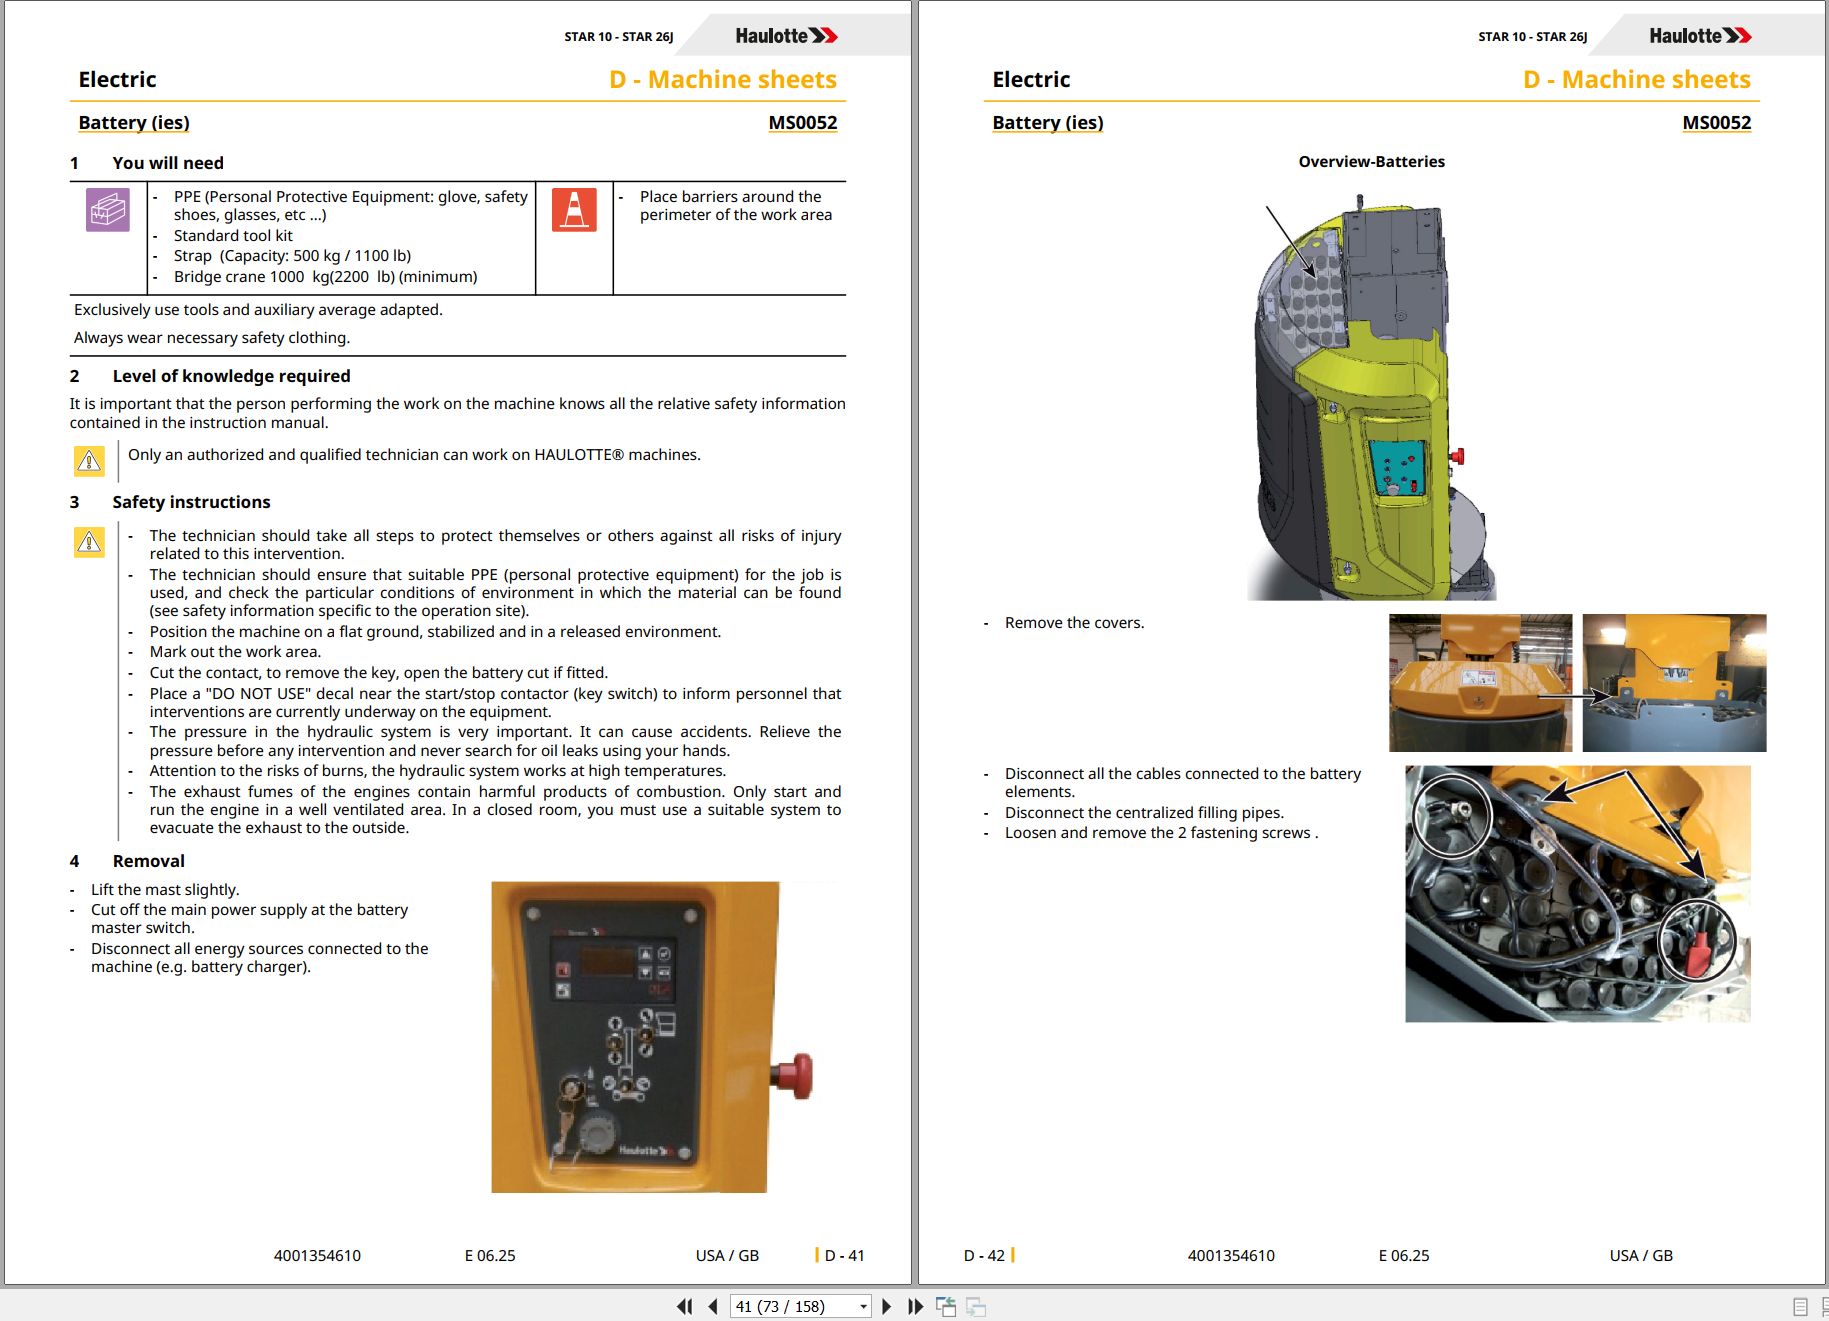
Task: Click the Electric heading on left page
Action: [x=117, y=79]
